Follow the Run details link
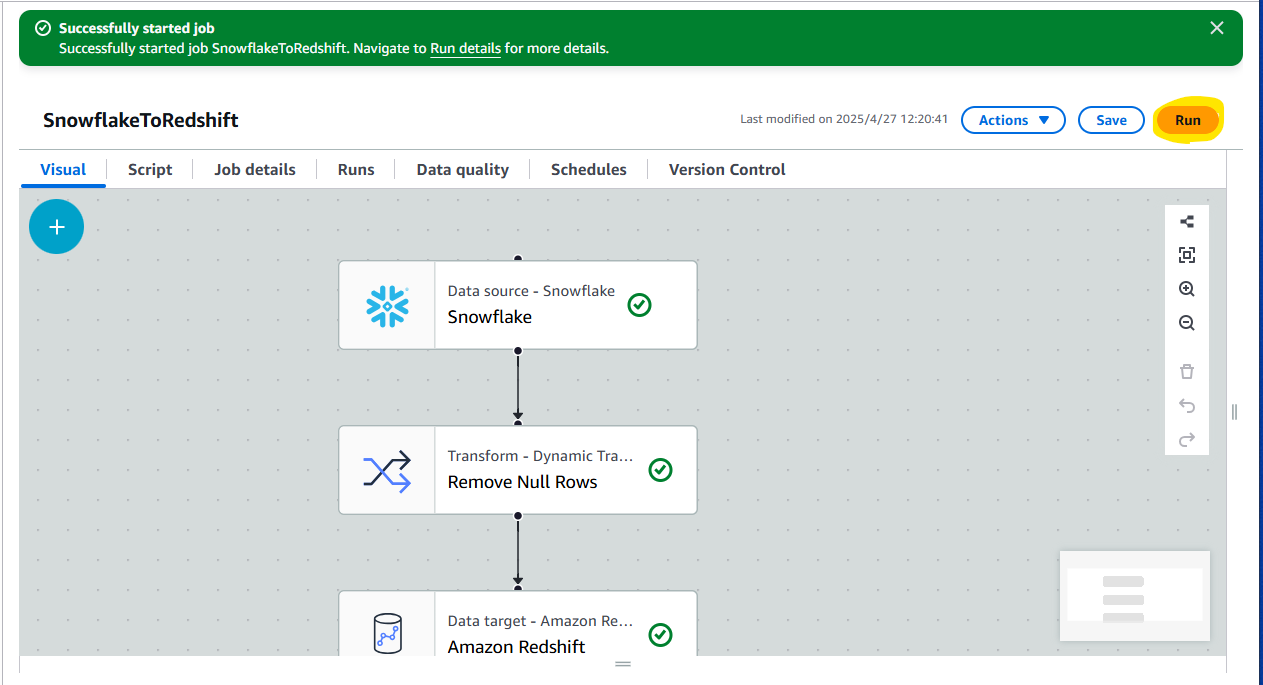 (465, 48)
